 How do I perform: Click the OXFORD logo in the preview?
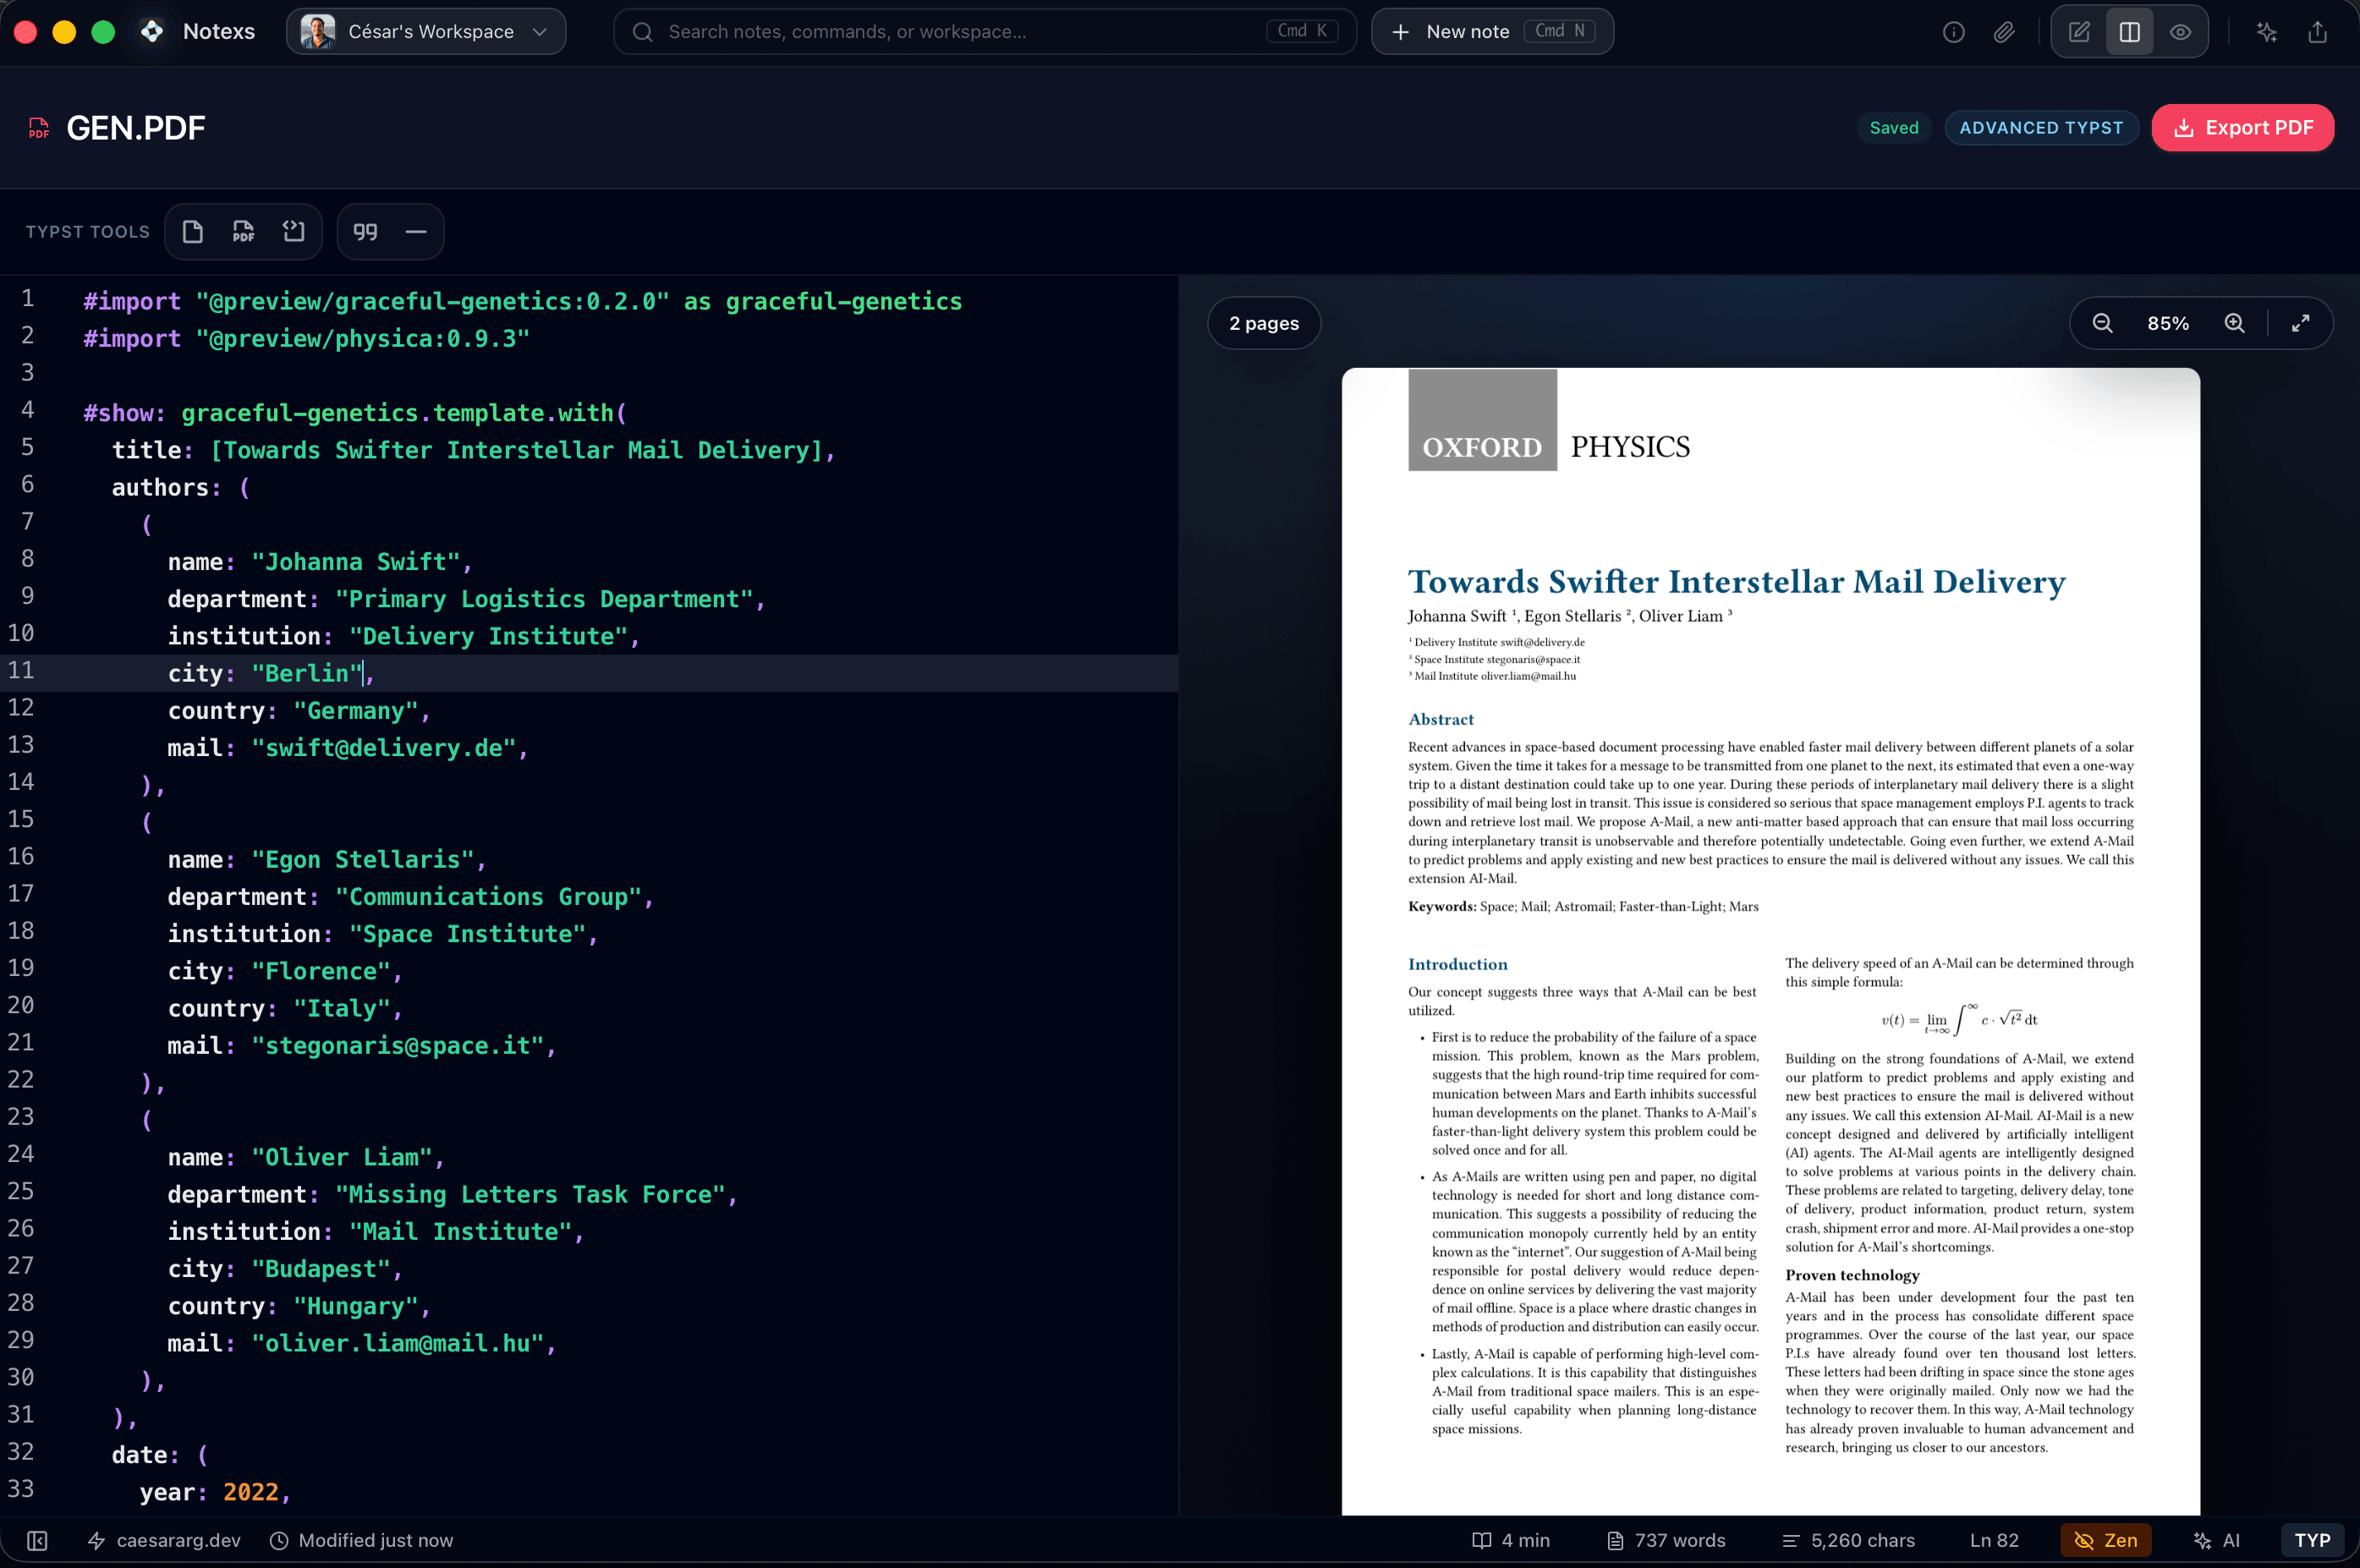[1482, 421]
